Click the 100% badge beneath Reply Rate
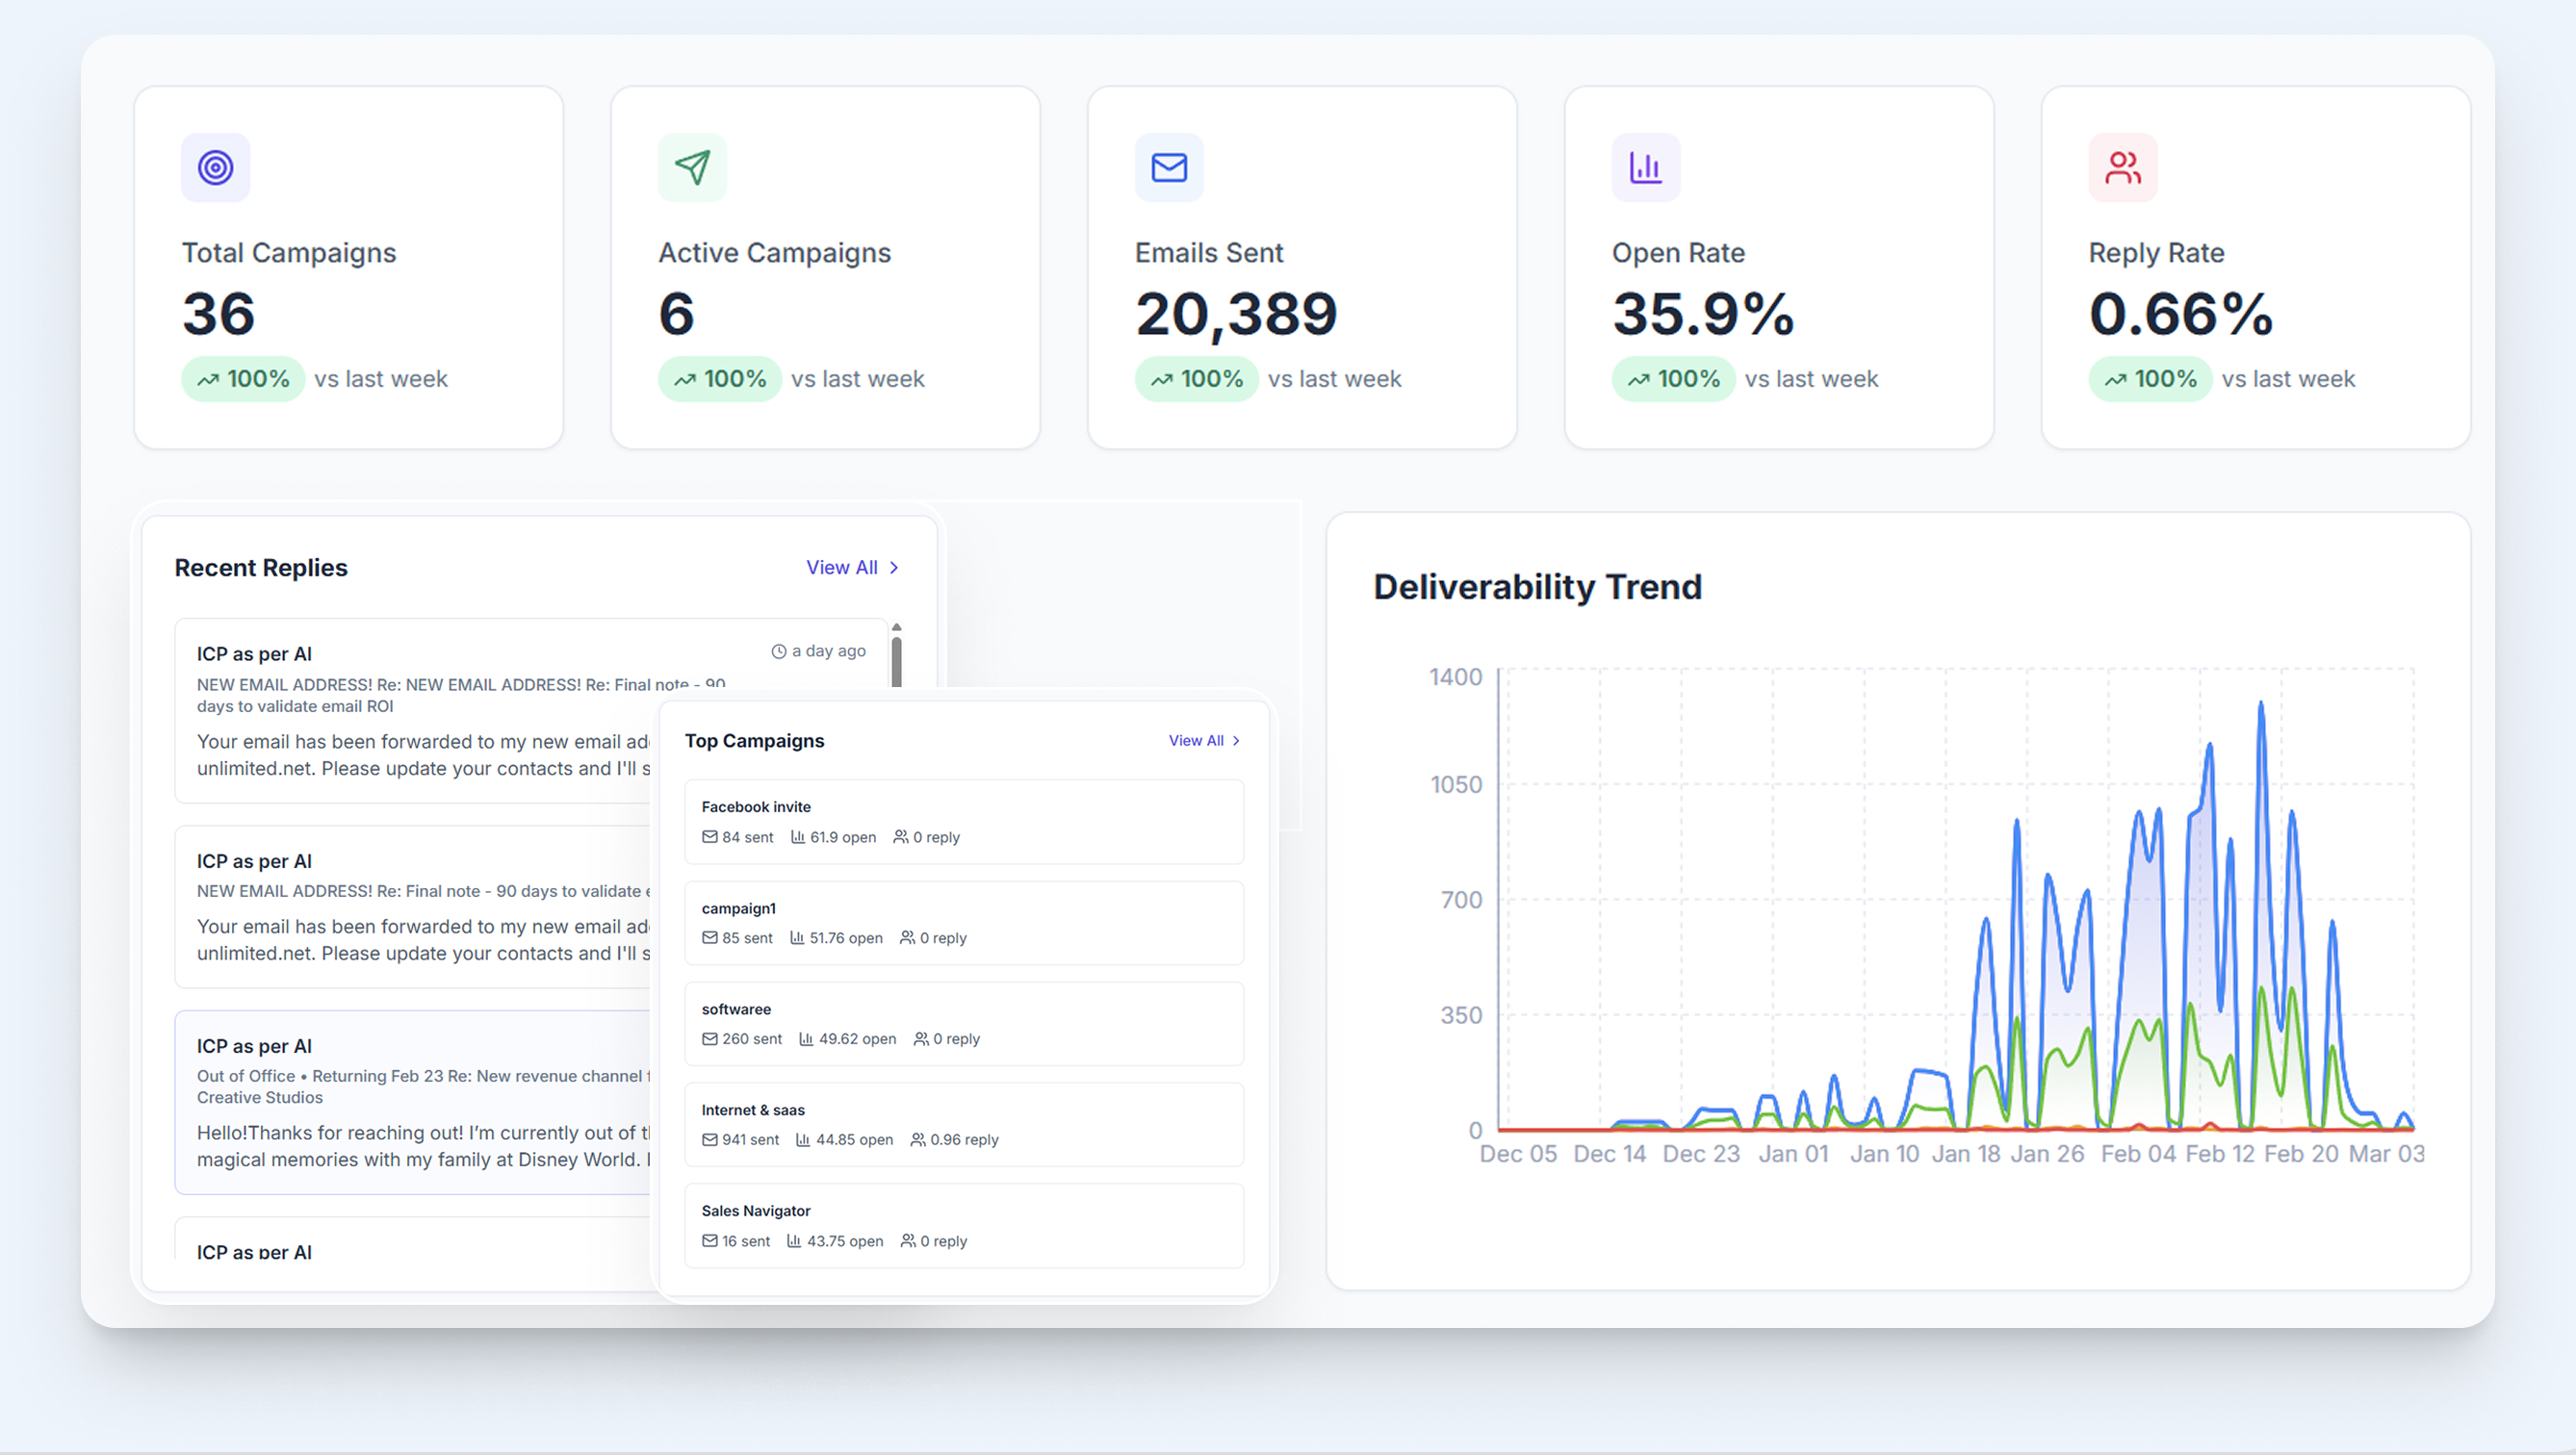This screenshot has height=1455, width=2576. [x=2149, y=378]
